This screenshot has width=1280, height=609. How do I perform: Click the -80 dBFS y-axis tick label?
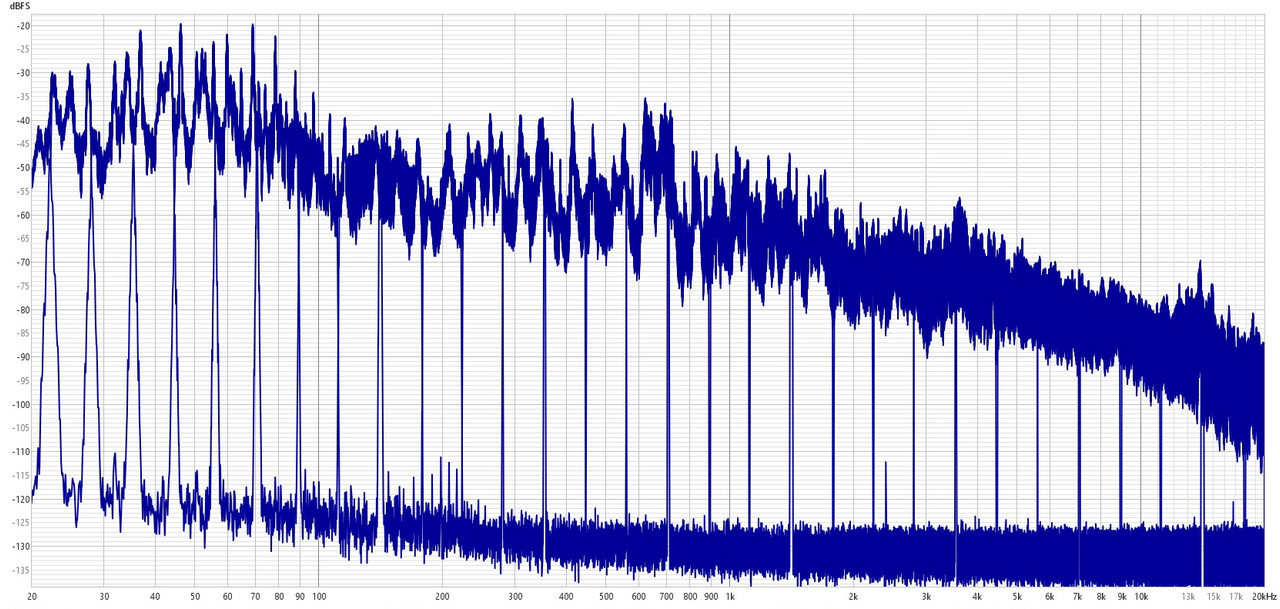(23, 310)
